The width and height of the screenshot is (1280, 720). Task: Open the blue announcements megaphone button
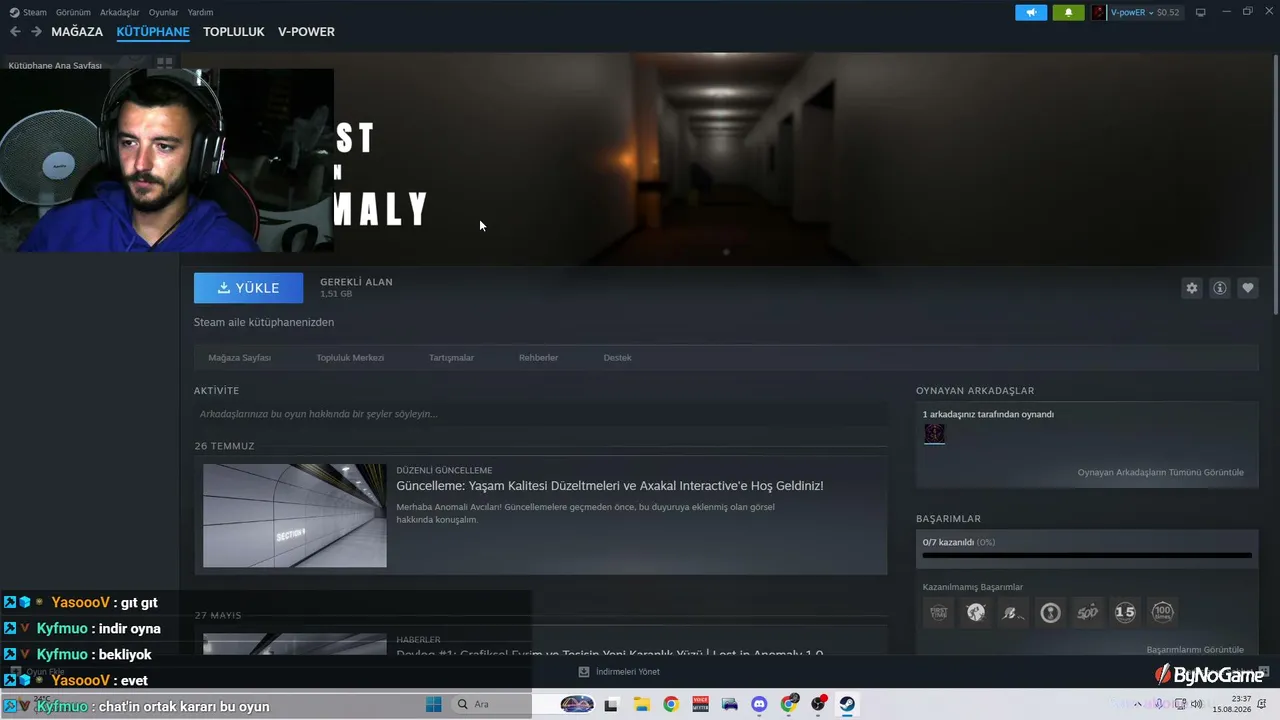[1031, 13]
